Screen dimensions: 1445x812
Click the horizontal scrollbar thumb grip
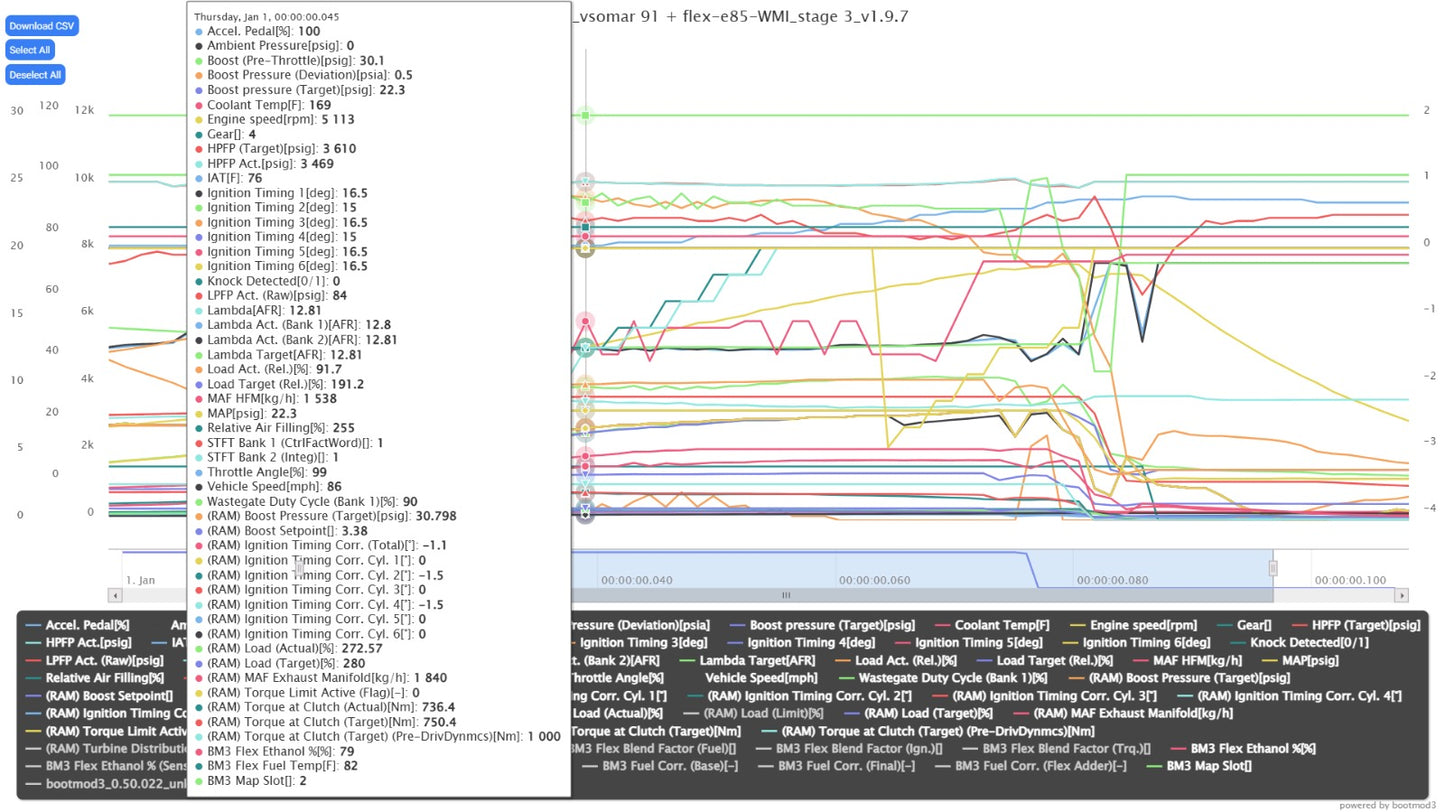[786, 595]
